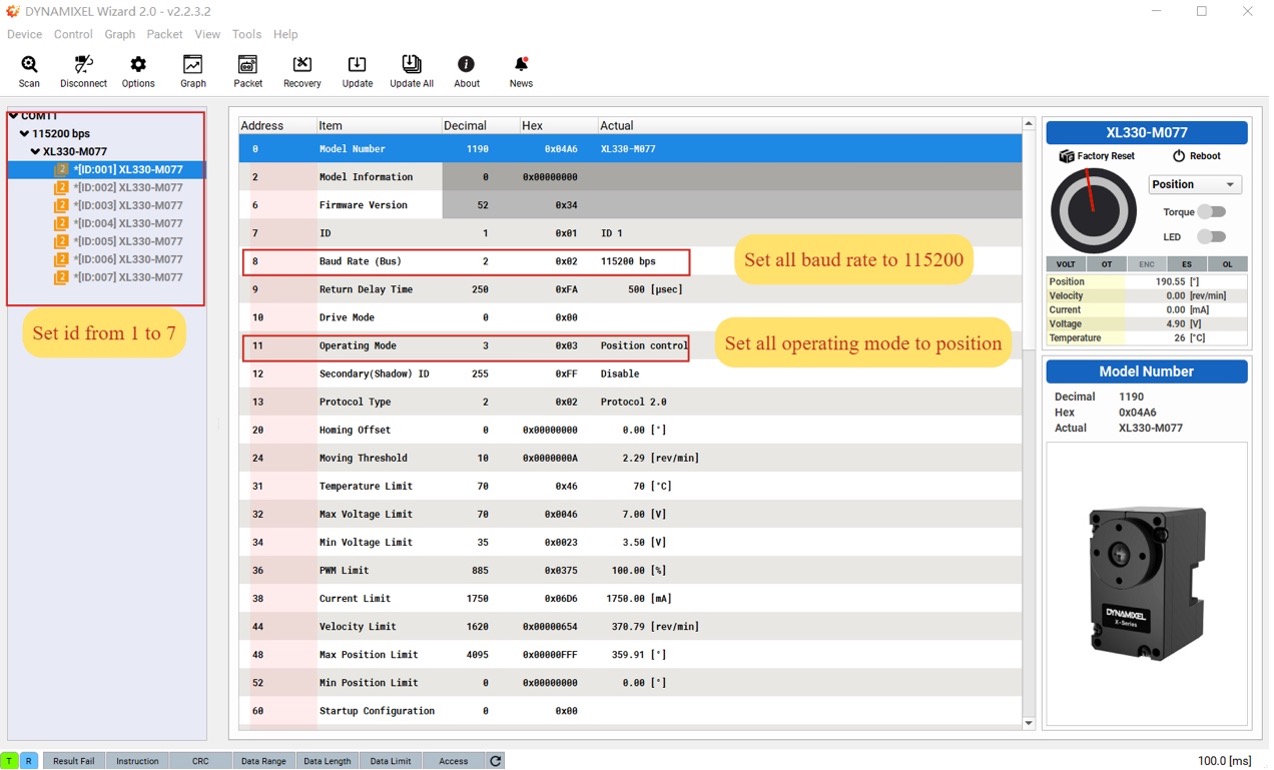Click the XL330-M077 servo product image
The width and height of the screenshot is (1274, 770).
coord(1147,582)
